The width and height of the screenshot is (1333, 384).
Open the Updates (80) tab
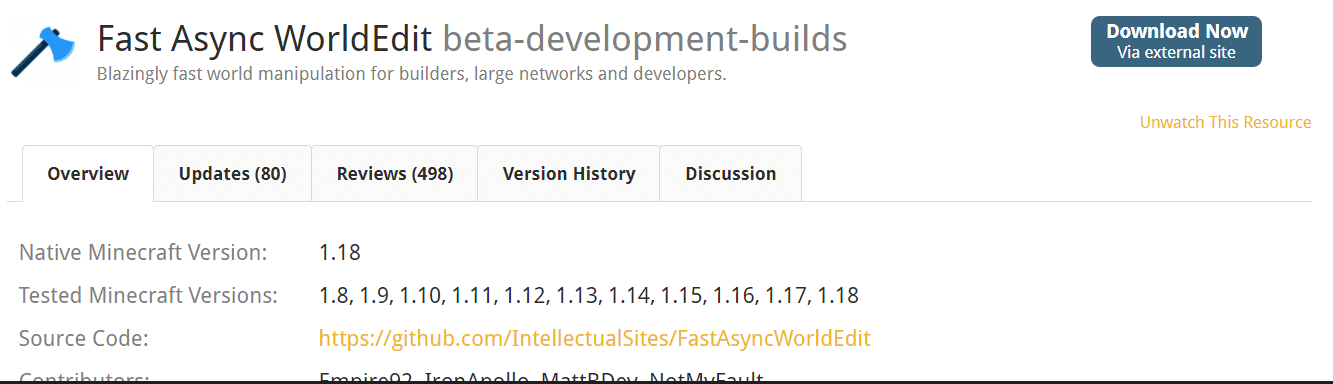pyautogui.click(x=233, y=174)
